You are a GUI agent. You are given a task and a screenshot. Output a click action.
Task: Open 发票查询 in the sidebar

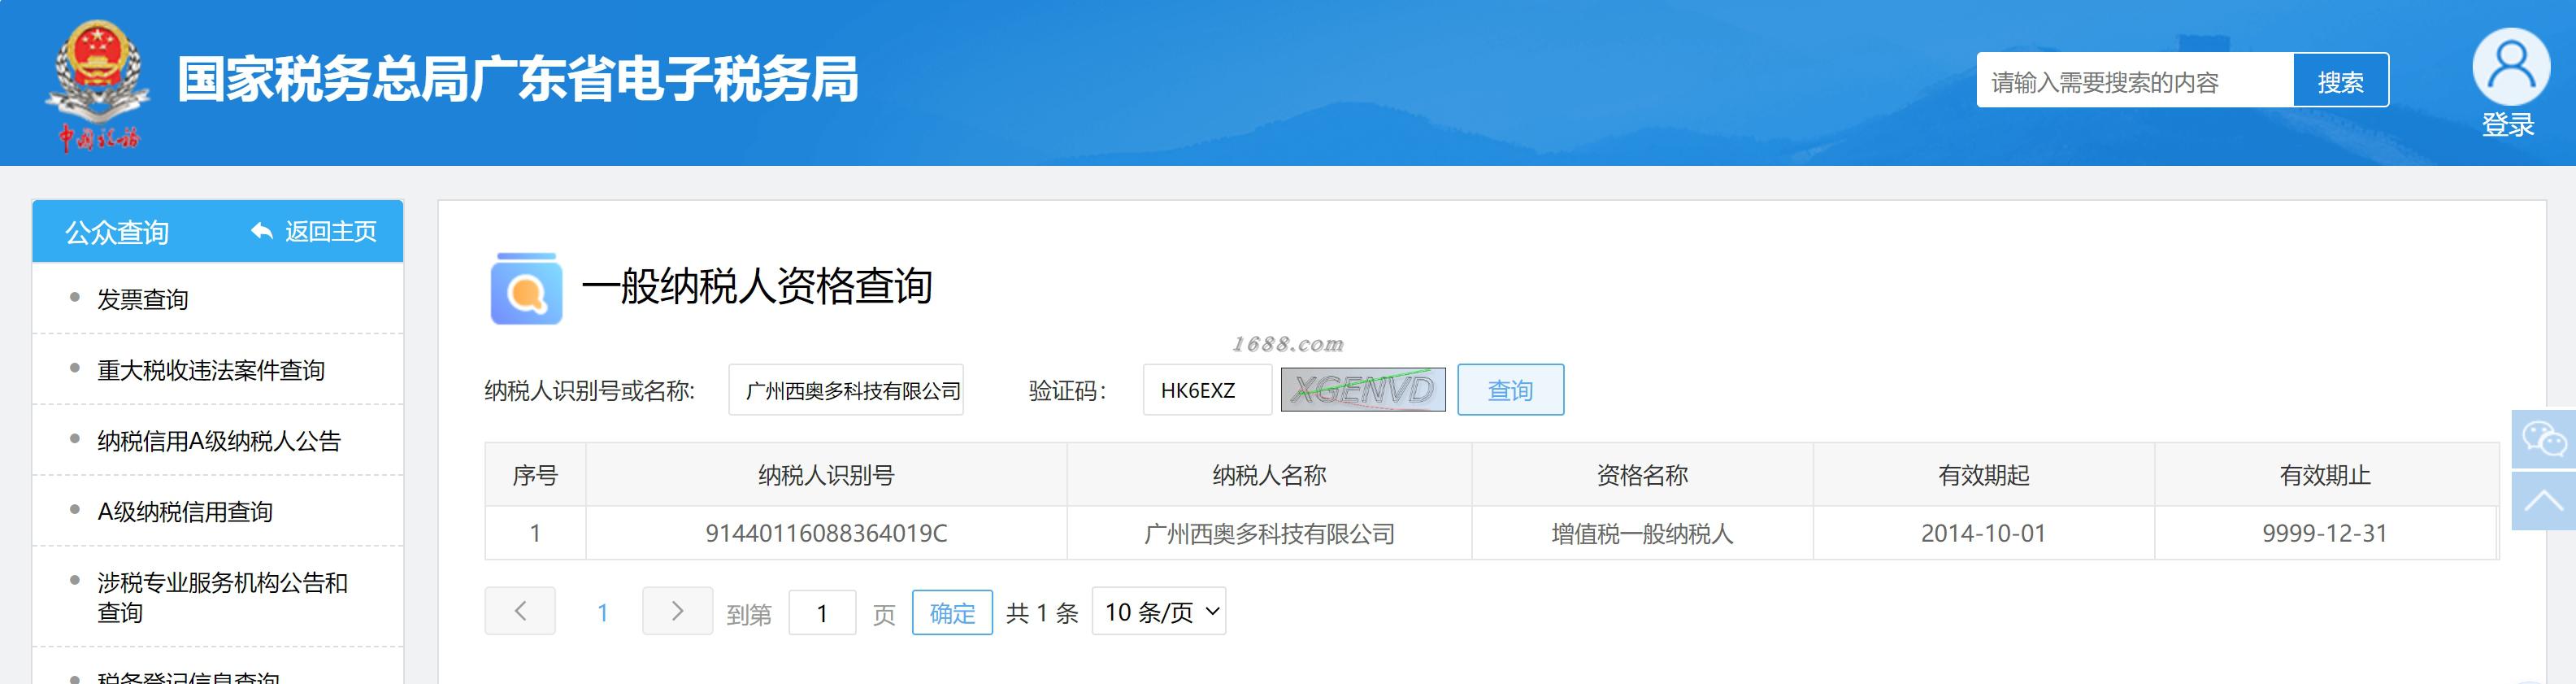click(143, 299)
